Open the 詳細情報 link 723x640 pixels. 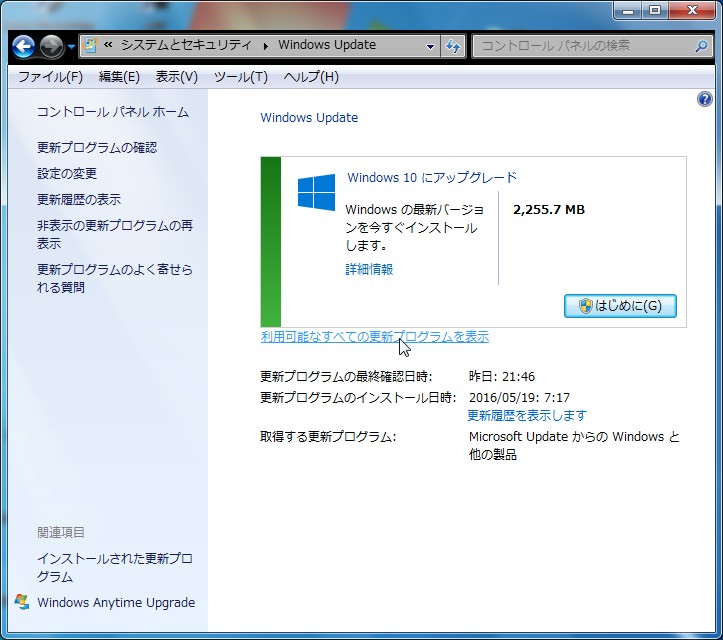click(369, 269)
